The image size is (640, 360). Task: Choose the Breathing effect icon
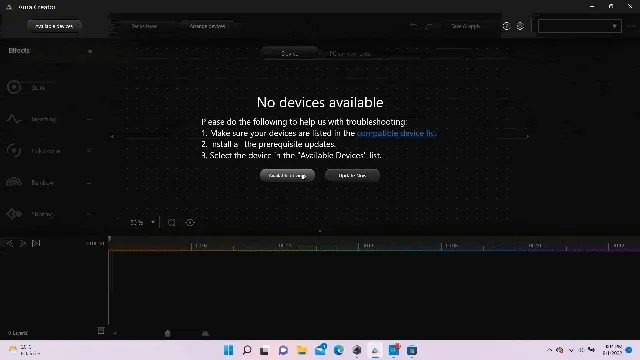(13, 119)
